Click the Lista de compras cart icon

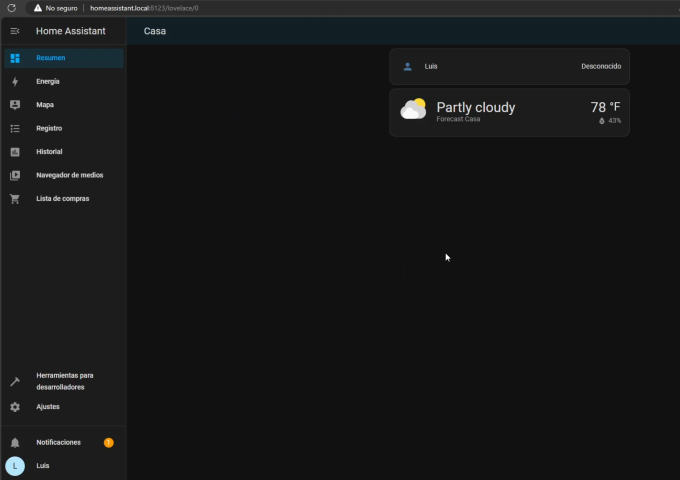15,199
